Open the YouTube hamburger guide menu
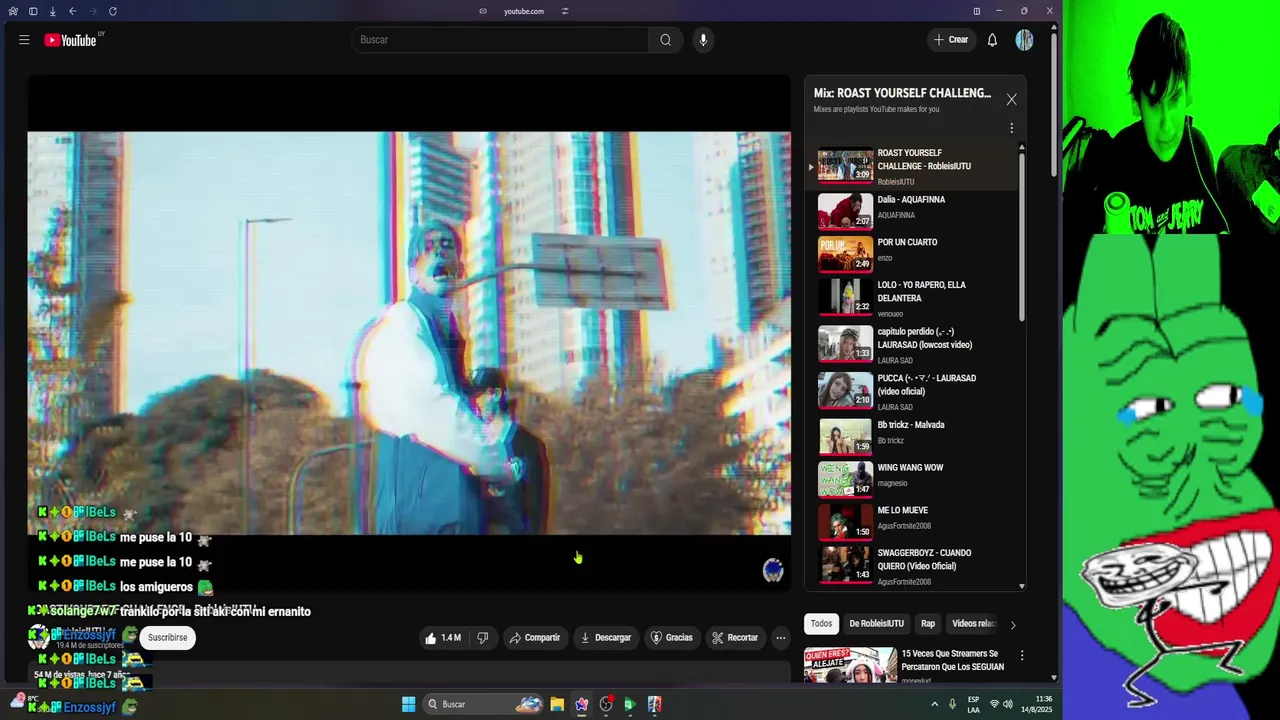This screenshot has width=1280, height=720. point(24,40)
